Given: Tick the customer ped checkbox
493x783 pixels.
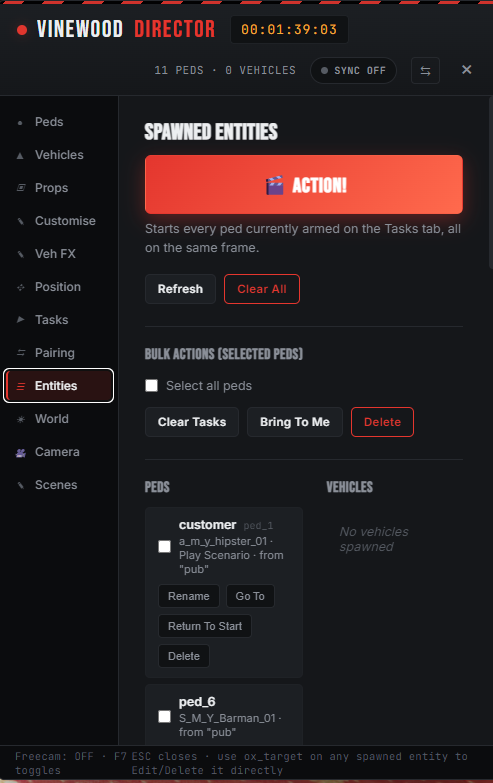Looking at the screenshot, I should [x=164, y=547].
